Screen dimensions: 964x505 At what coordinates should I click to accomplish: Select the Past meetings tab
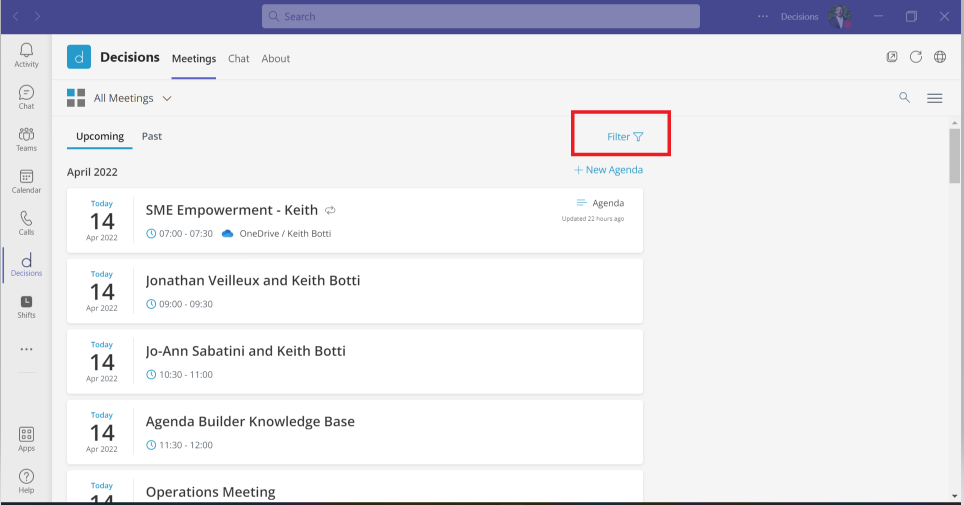pyautogui.click(x=152, y=136)
